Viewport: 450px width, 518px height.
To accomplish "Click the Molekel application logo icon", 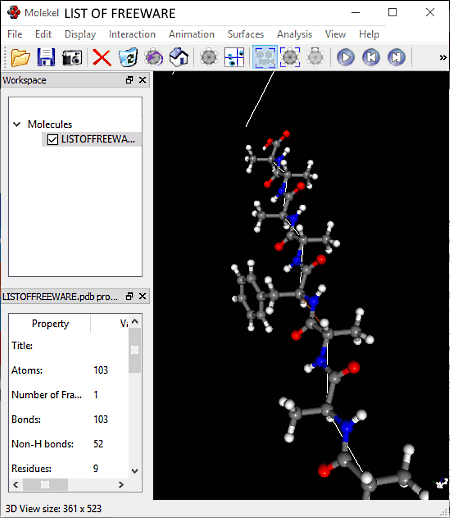I will coord(14,13).
